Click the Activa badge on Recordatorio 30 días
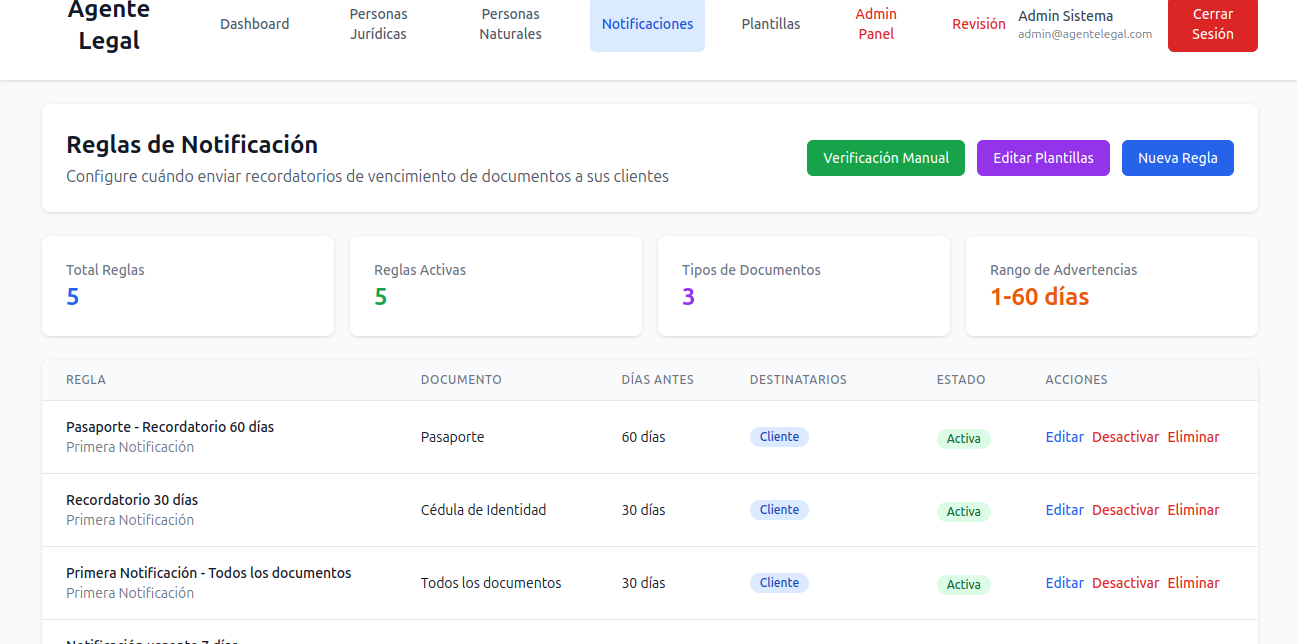 (x=963, y=511)
